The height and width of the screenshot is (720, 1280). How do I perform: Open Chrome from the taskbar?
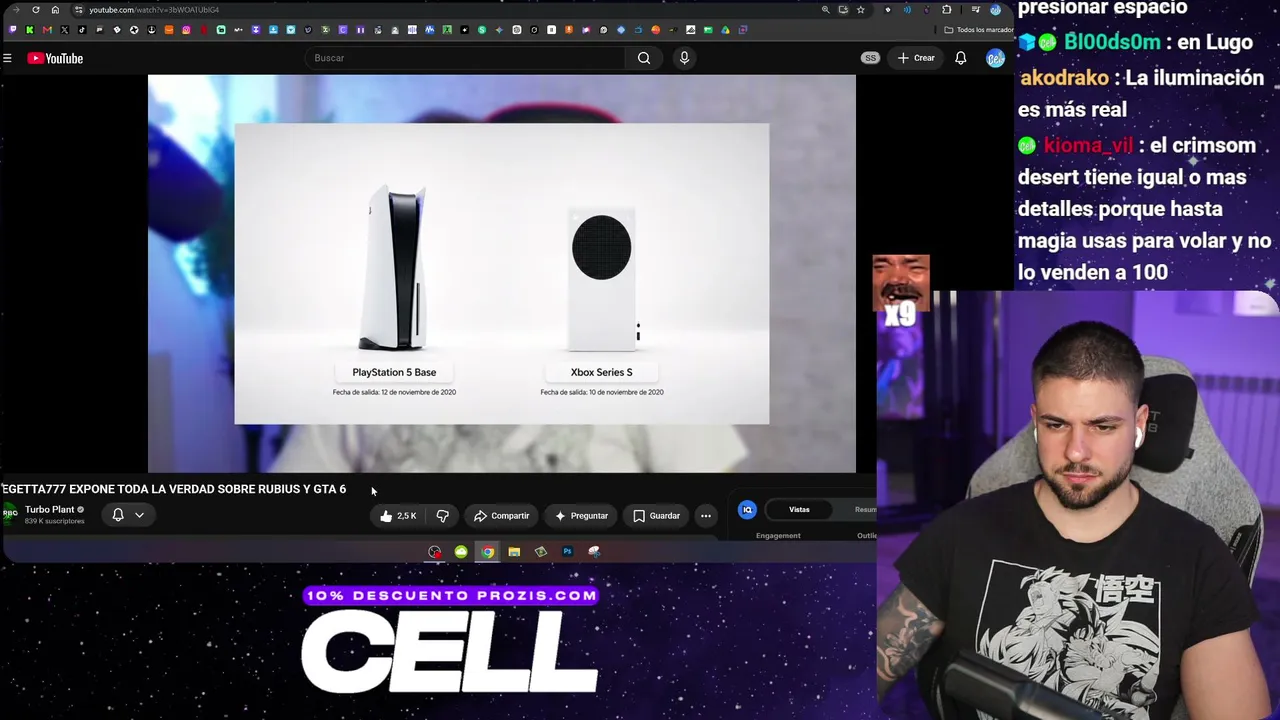click(x=487, y=552)
